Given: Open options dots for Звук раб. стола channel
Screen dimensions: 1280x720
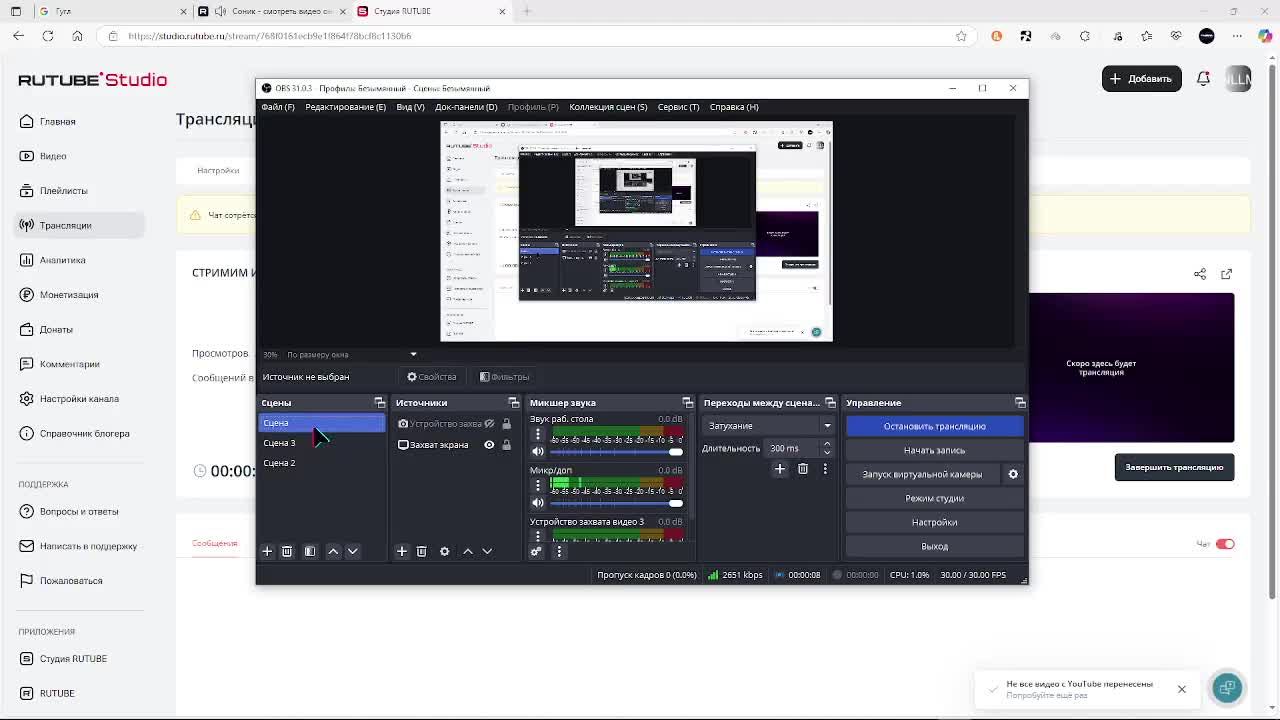Looking at the screenshot, I should pyautogui.click(x=537, y=434).
